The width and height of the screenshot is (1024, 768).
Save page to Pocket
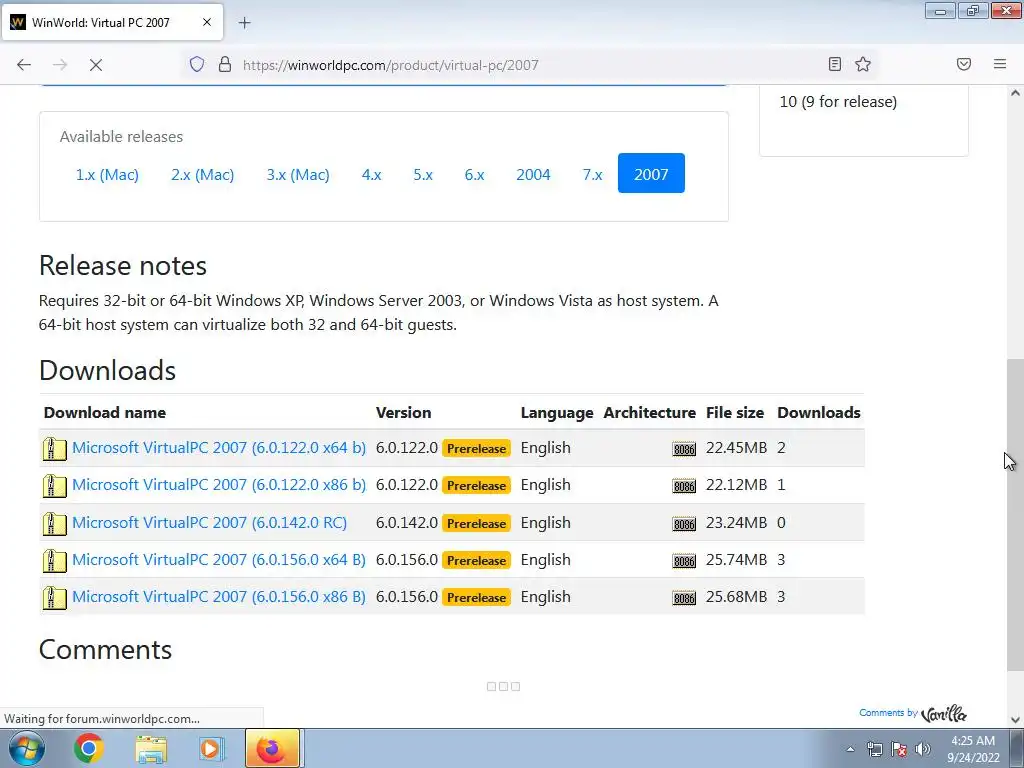click(964, 64)
